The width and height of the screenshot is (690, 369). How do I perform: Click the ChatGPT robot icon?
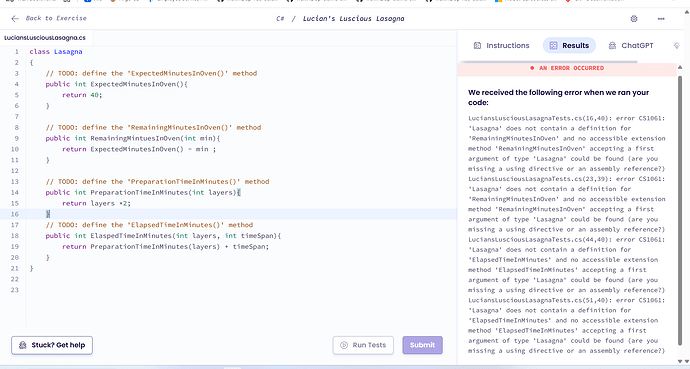click(612, 45)
